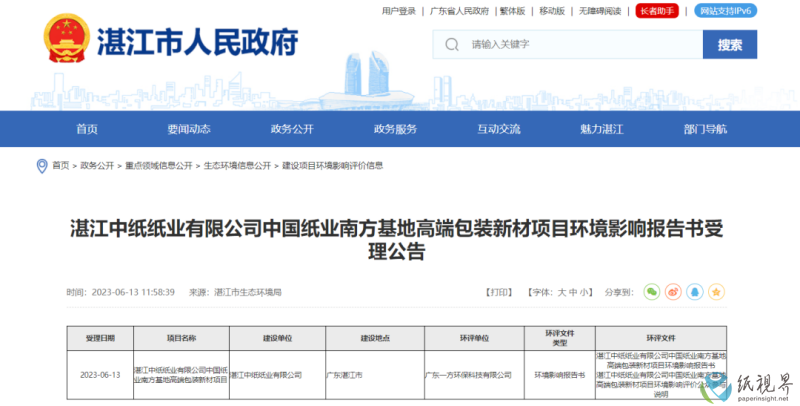Click the 环评文件 column header
The width and height of the screenshot is (800, 406).
(661, 338)
